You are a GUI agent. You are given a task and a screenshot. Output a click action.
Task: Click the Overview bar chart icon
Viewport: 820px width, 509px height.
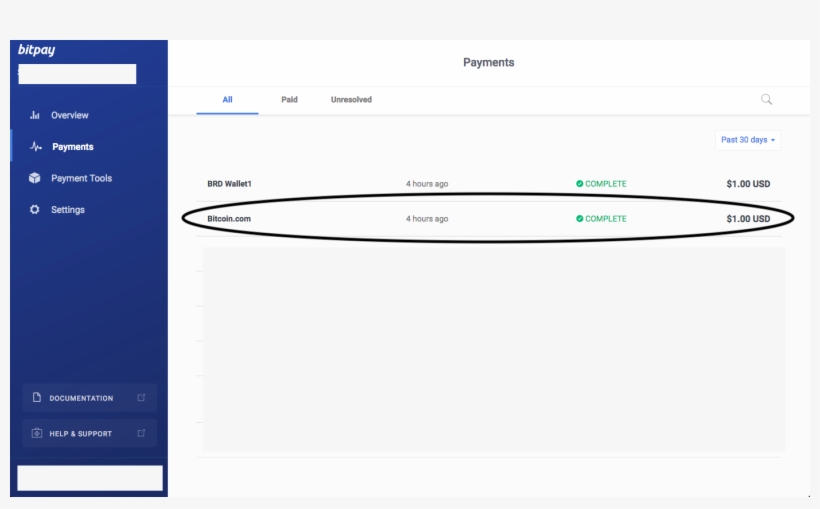click(34, 115)
